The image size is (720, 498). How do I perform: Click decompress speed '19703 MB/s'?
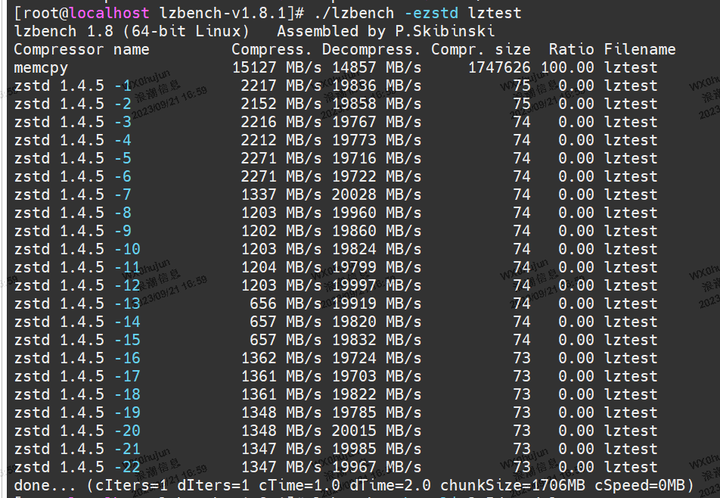click(377, 377)
